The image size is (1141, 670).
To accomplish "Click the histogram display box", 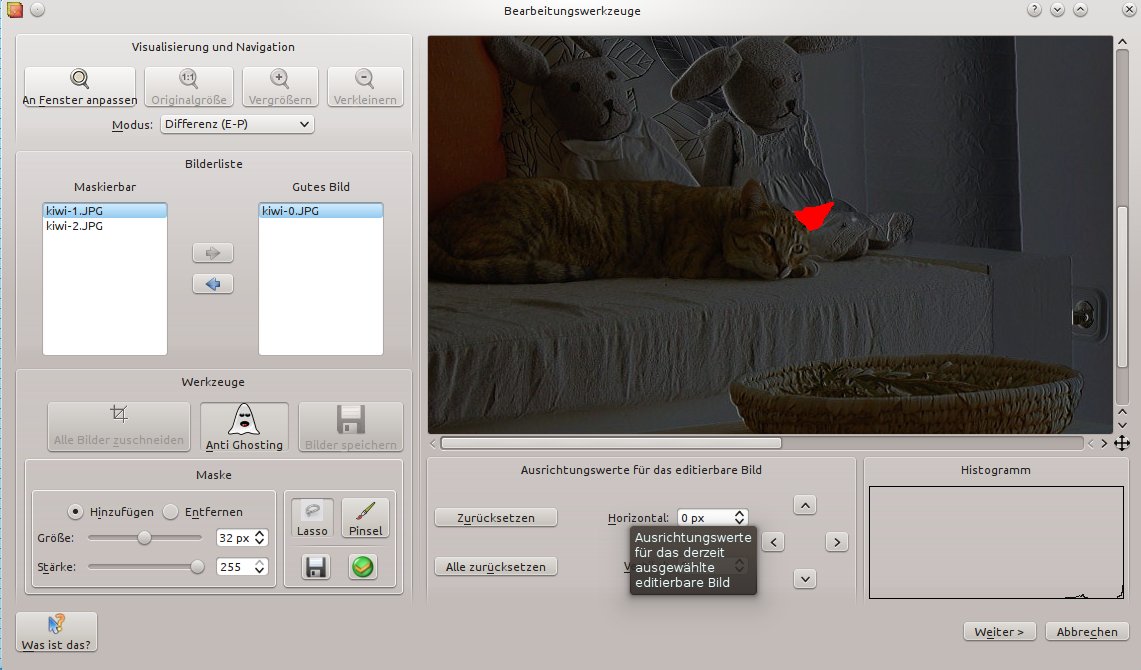I will [996, 543].
